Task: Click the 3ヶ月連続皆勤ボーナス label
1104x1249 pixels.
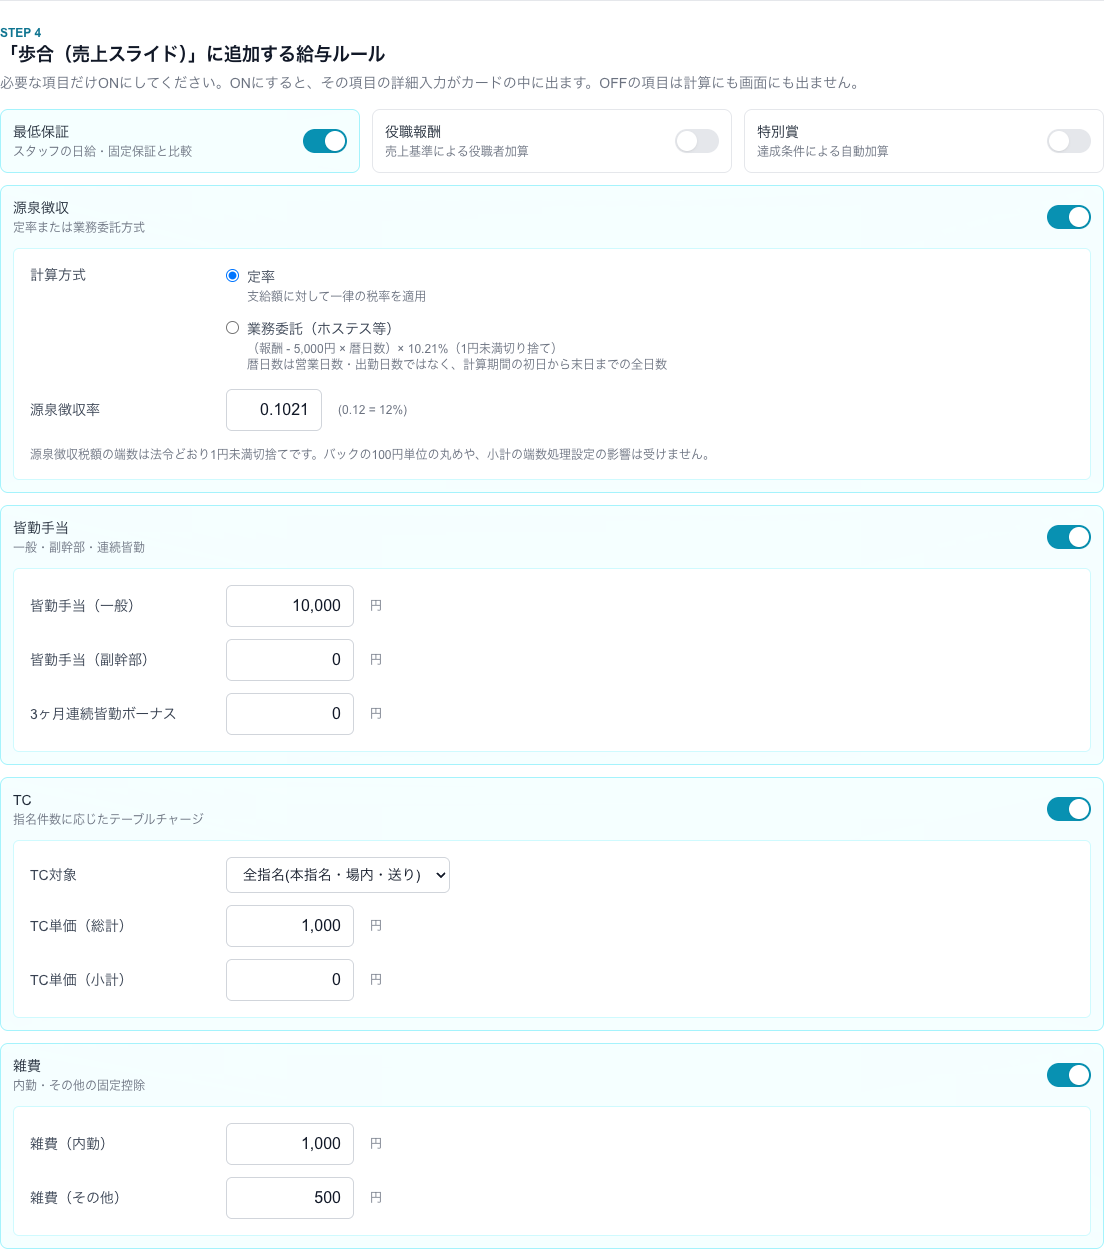Action: [103, 714]
